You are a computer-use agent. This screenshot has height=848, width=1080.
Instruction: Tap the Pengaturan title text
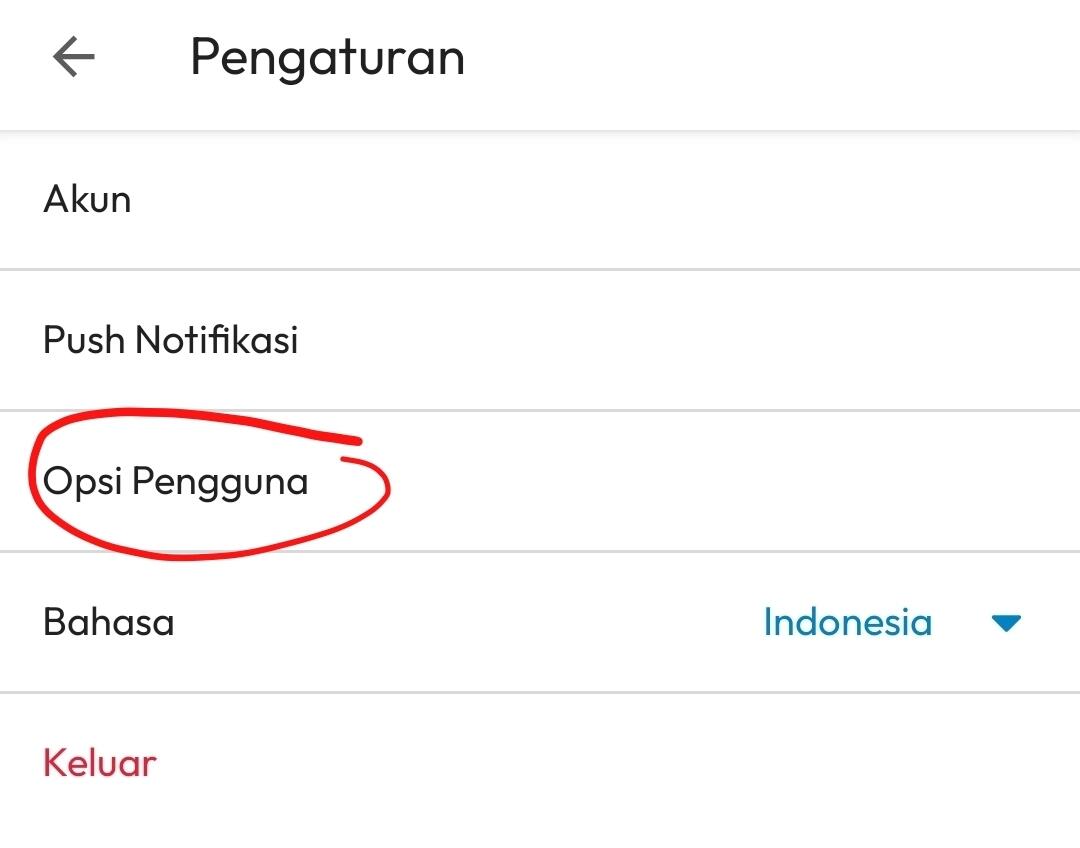coord(329,57)
